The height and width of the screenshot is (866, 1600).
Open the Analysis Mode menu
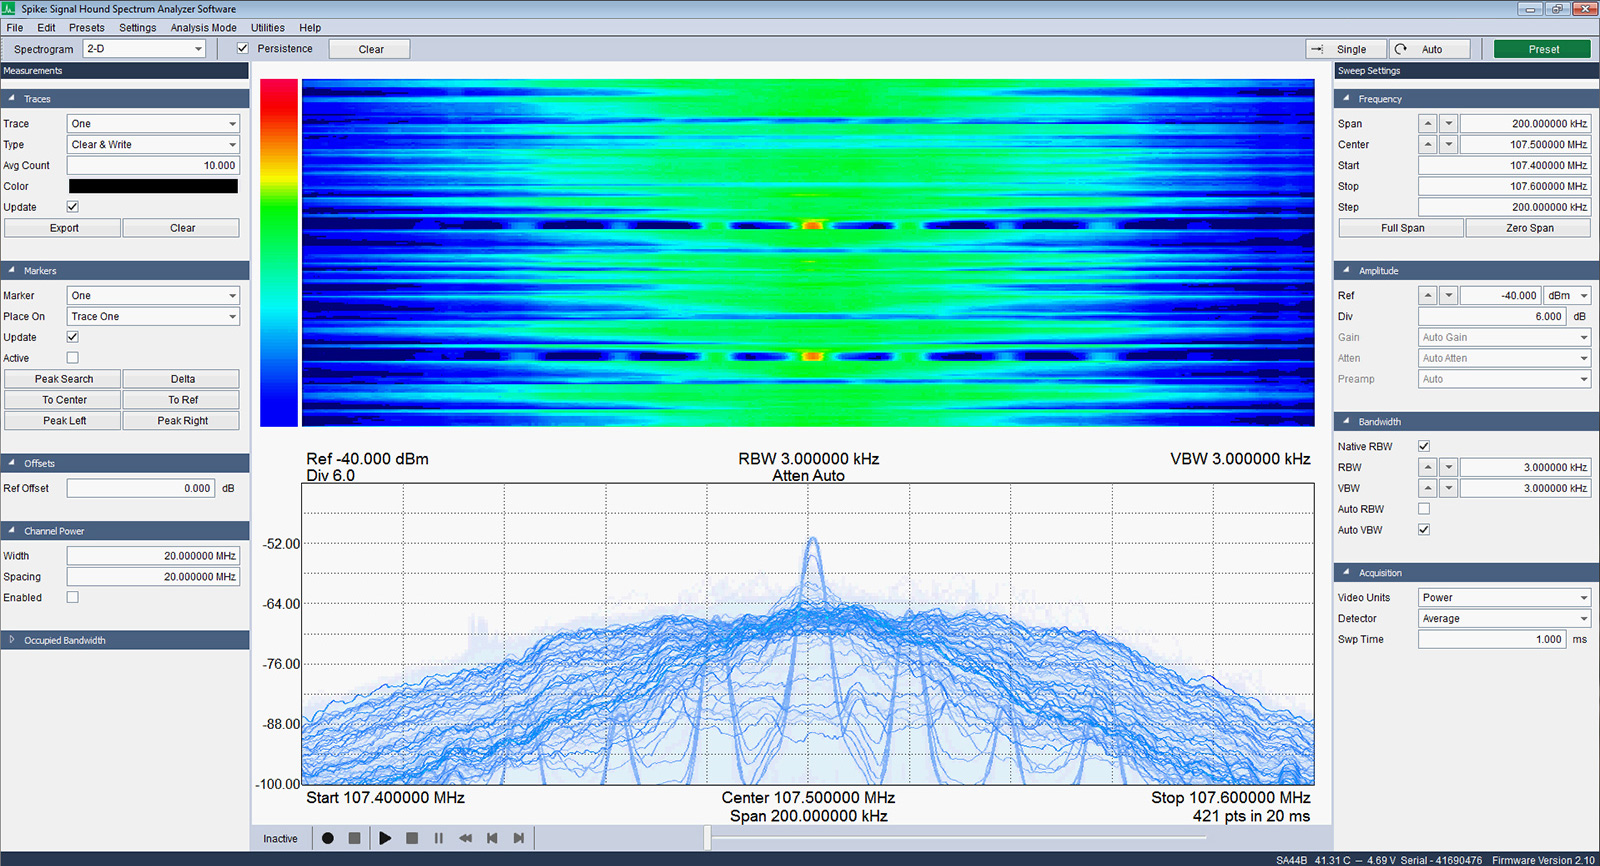tap(203, 28)
